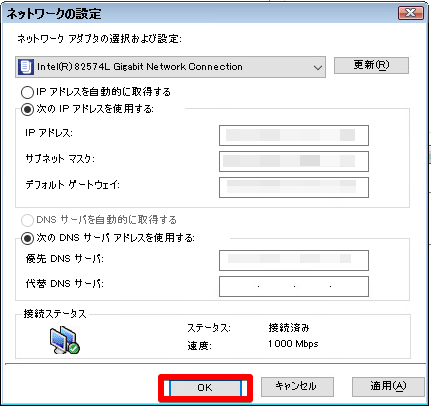This screenshot has width=431, height=406.
Task: Click the network adapter icon in dropdown
Action: (26, 67)
